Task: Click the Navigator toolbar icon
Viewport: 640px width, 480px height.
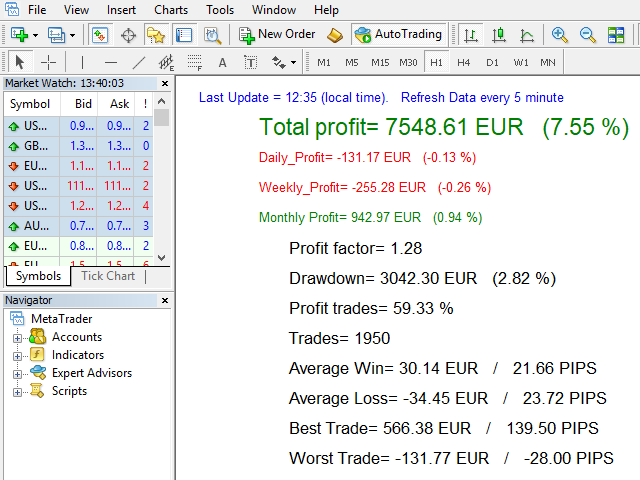Action: coord(156,35)
